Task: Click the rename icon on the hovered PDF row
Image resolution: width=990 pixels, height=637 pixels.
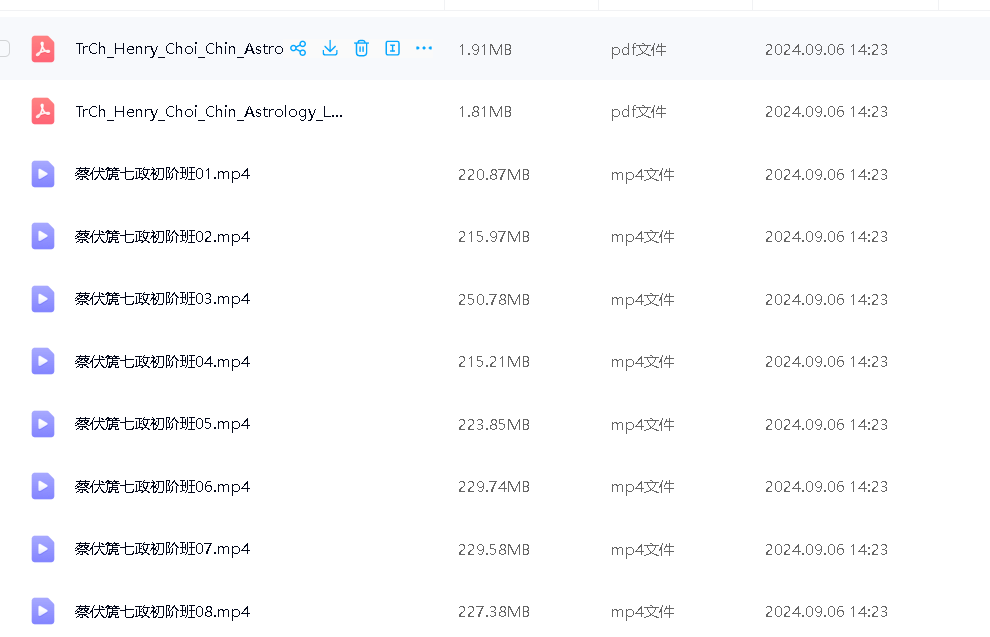Action: point(393,48)
